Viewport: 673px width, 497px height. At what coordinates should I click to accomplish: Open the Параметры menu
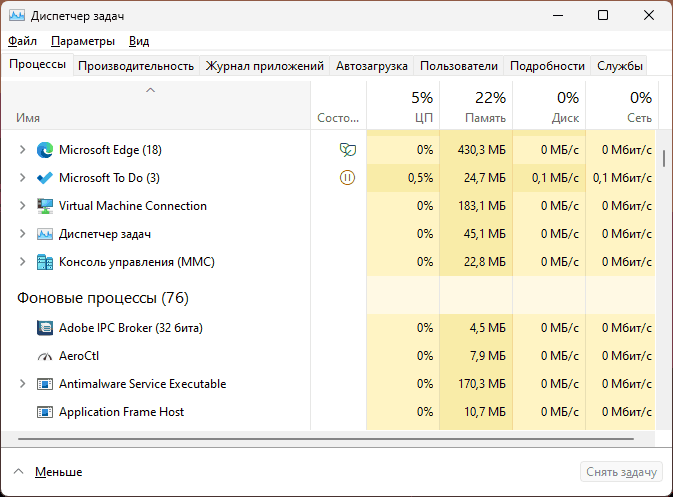83,41
